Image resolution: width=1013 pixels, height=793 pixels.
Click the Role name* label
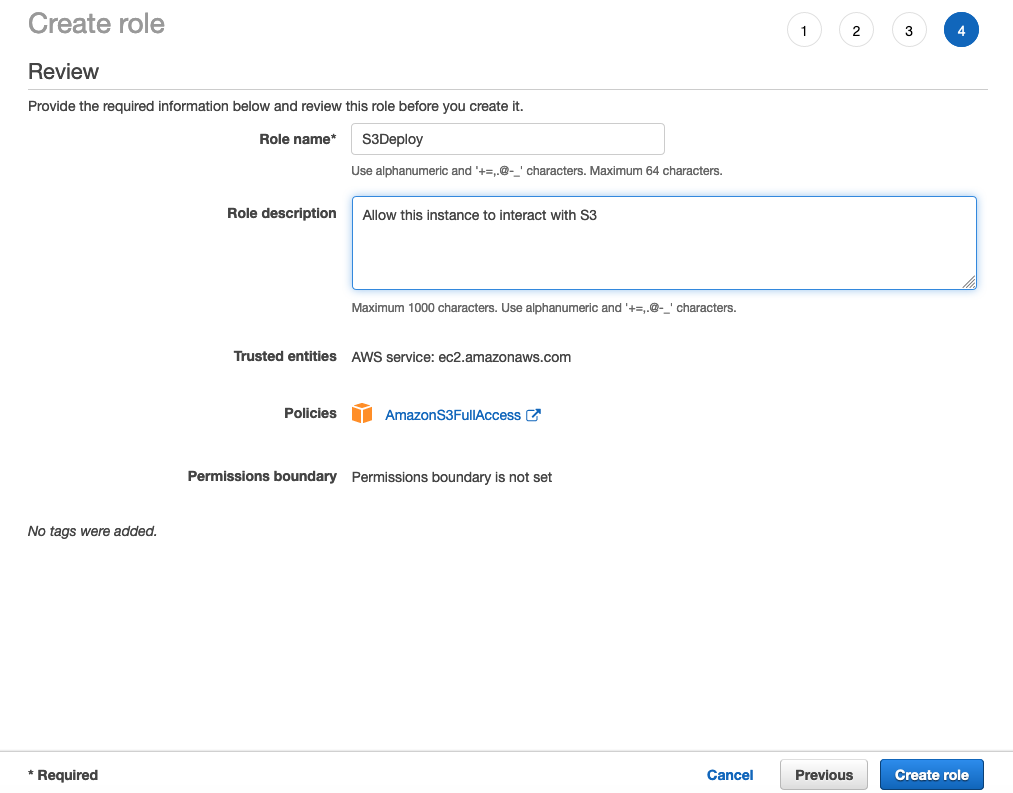click(x=298, y=139)
